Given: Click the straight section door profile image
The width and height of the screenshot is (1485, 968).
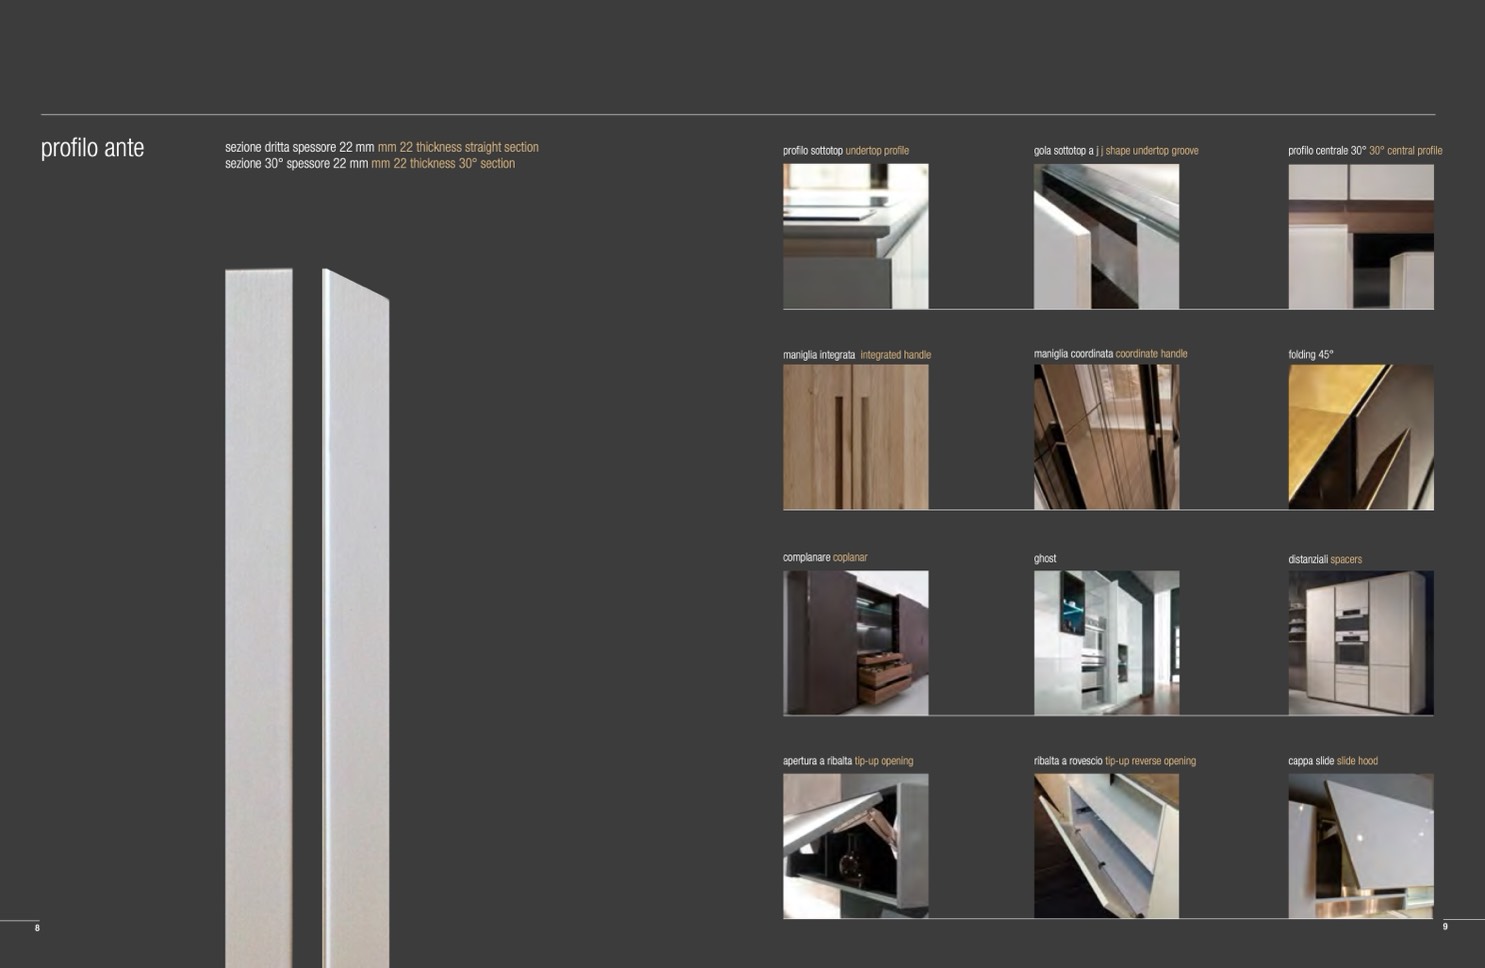Looking at the screenshot, I should [259, 615].
